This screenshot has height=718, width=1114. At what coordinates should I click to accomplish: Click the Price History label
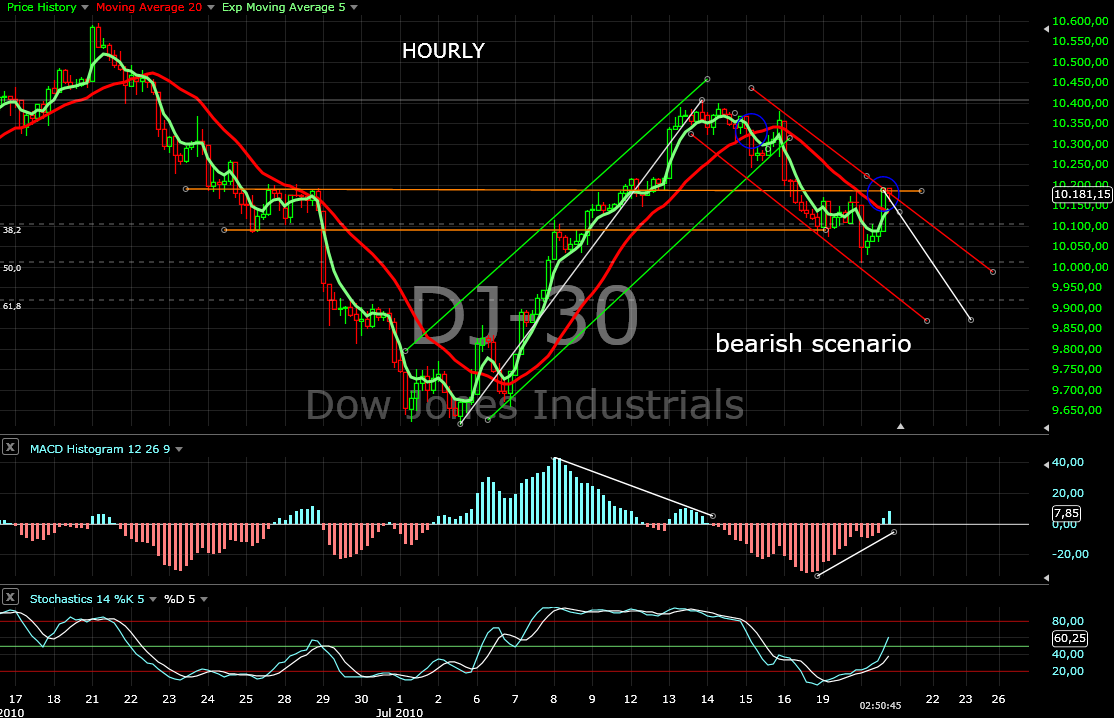click(42, 7)
